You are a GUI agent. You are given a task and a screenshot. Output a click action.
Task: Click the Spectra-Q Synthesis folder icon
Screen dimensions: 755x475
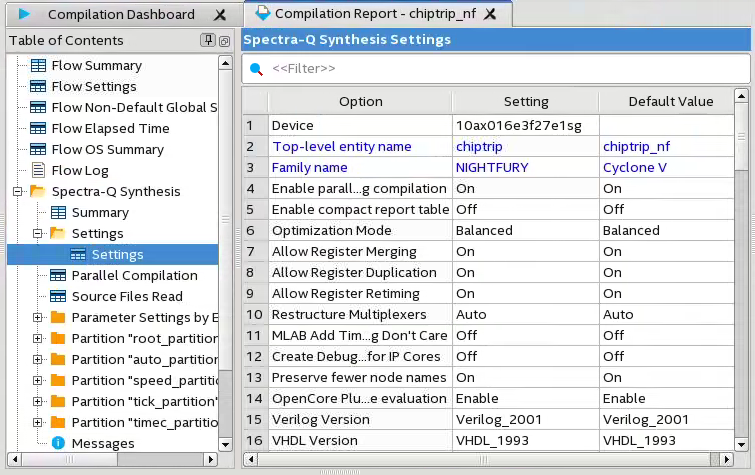(38, 191)
